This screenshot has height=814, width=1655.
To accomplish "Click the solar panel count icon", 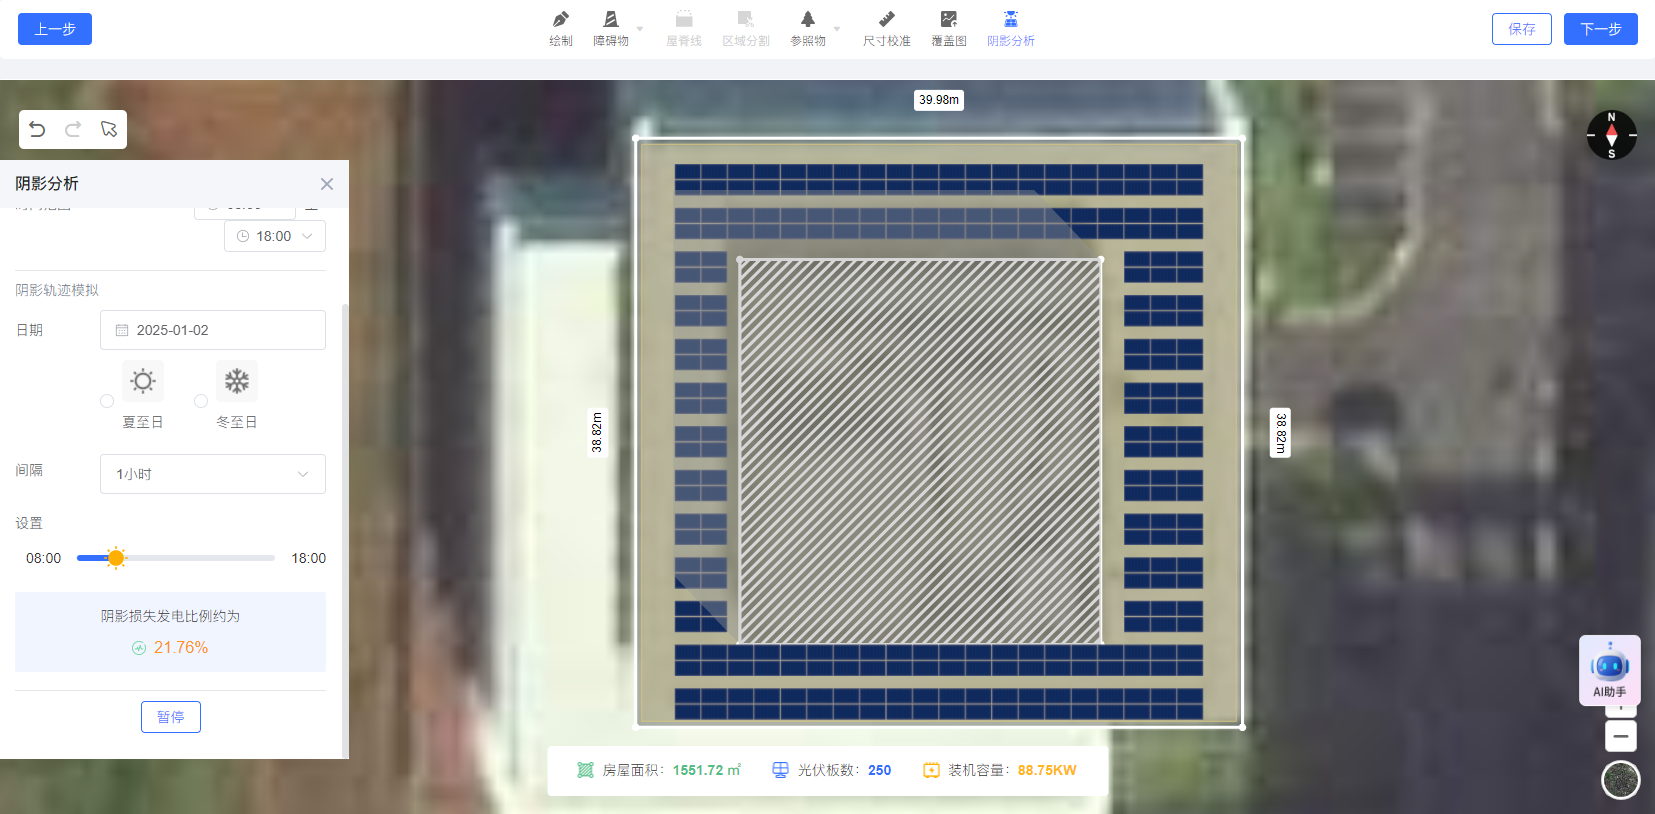I will (x=781, y=770).
